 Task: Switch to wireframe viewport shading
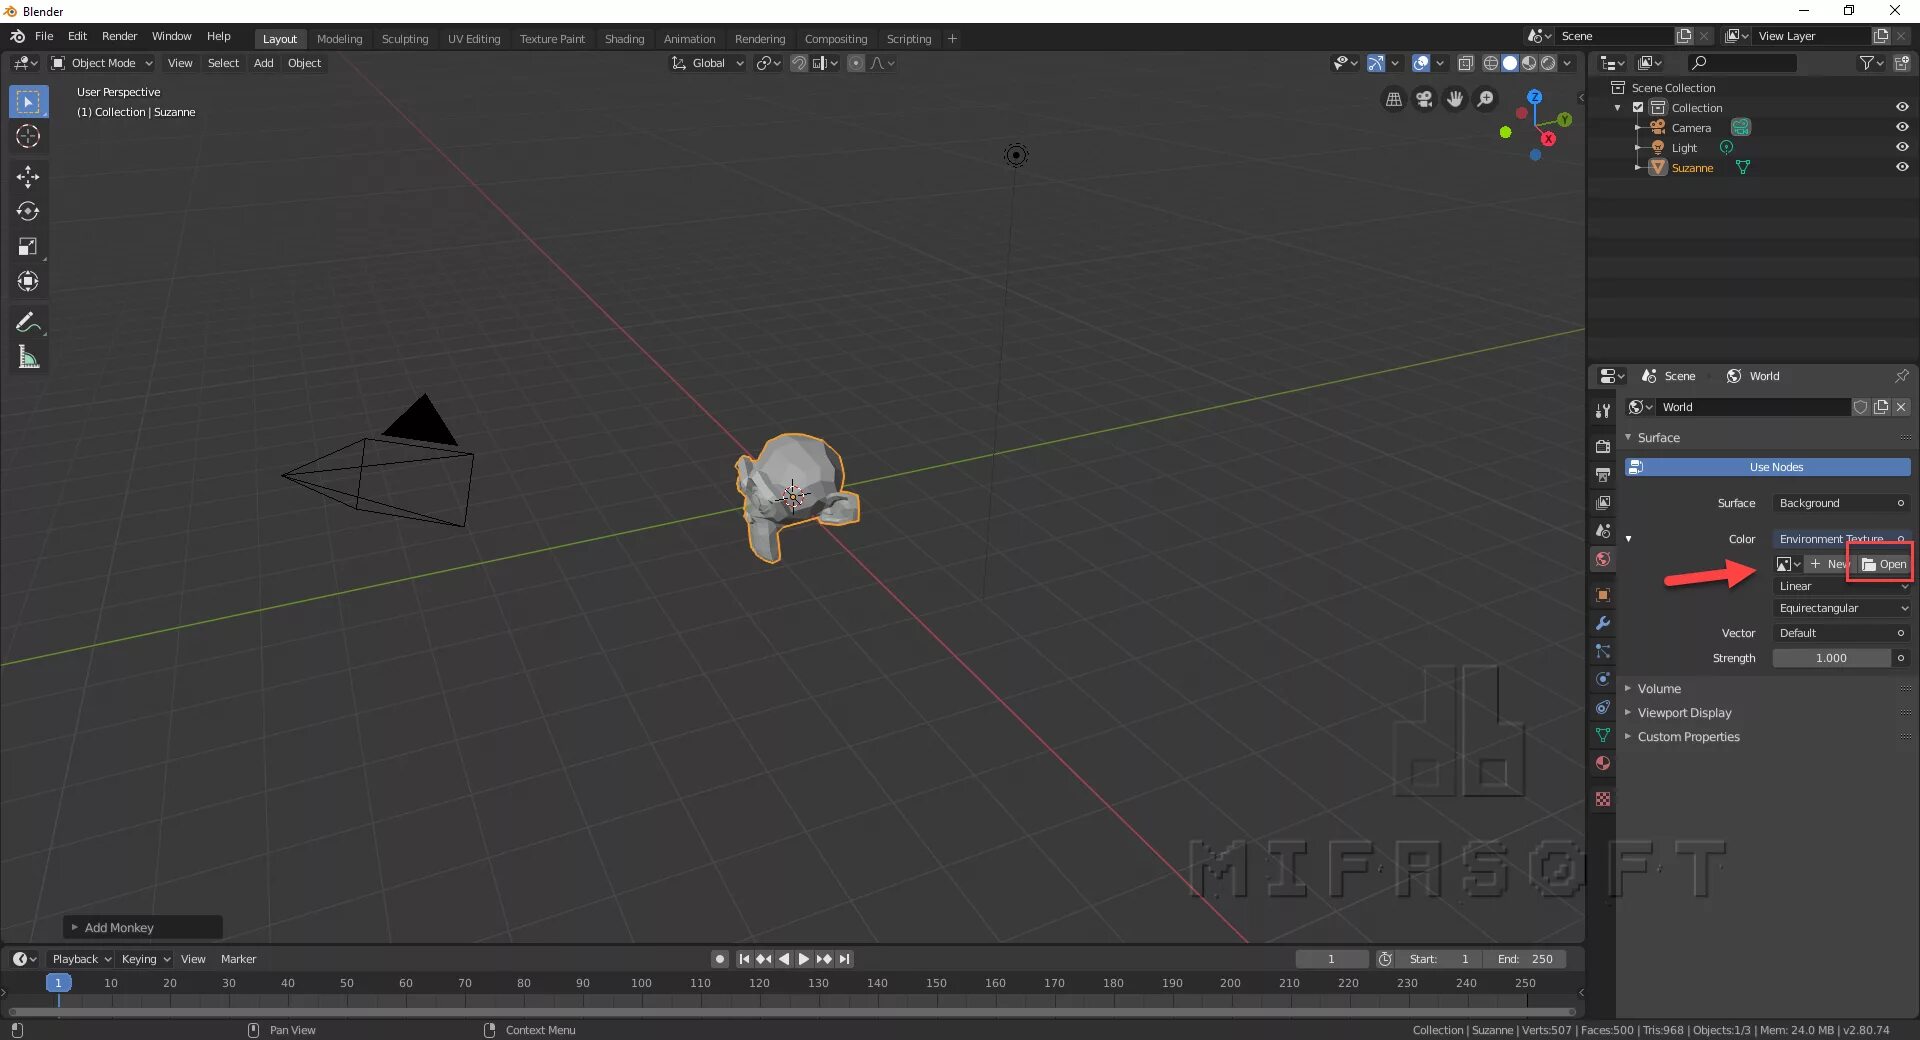coord(1491,63)
